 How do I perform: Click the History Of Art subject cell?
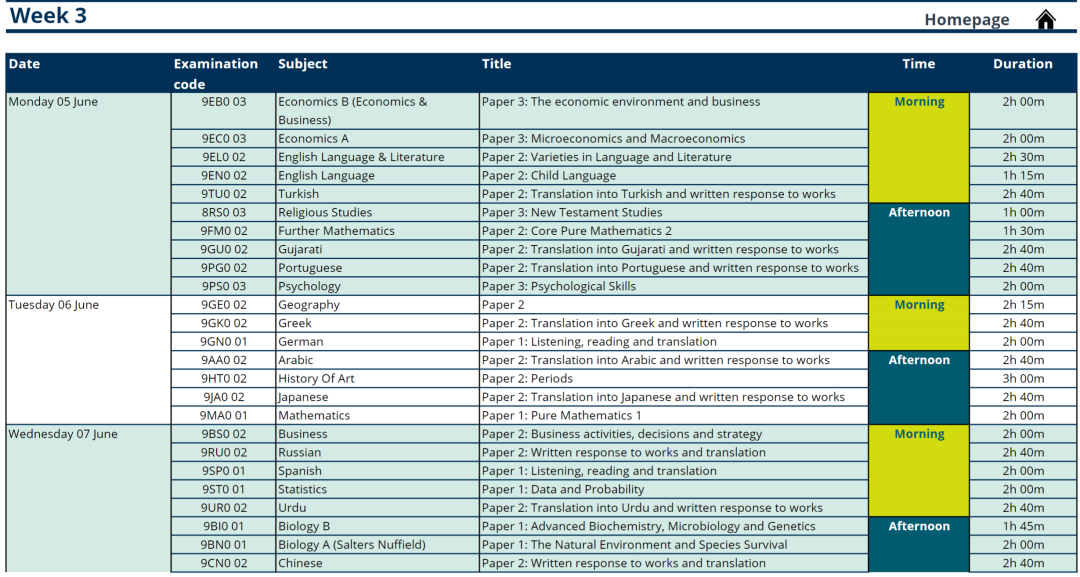(x=377, y=379)
